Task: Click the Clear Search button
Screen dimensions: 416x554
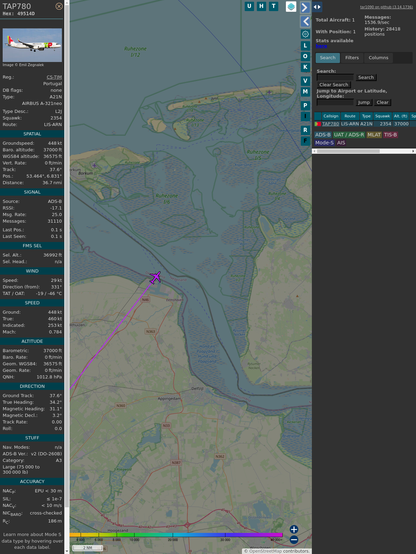Action: (334, 84)
